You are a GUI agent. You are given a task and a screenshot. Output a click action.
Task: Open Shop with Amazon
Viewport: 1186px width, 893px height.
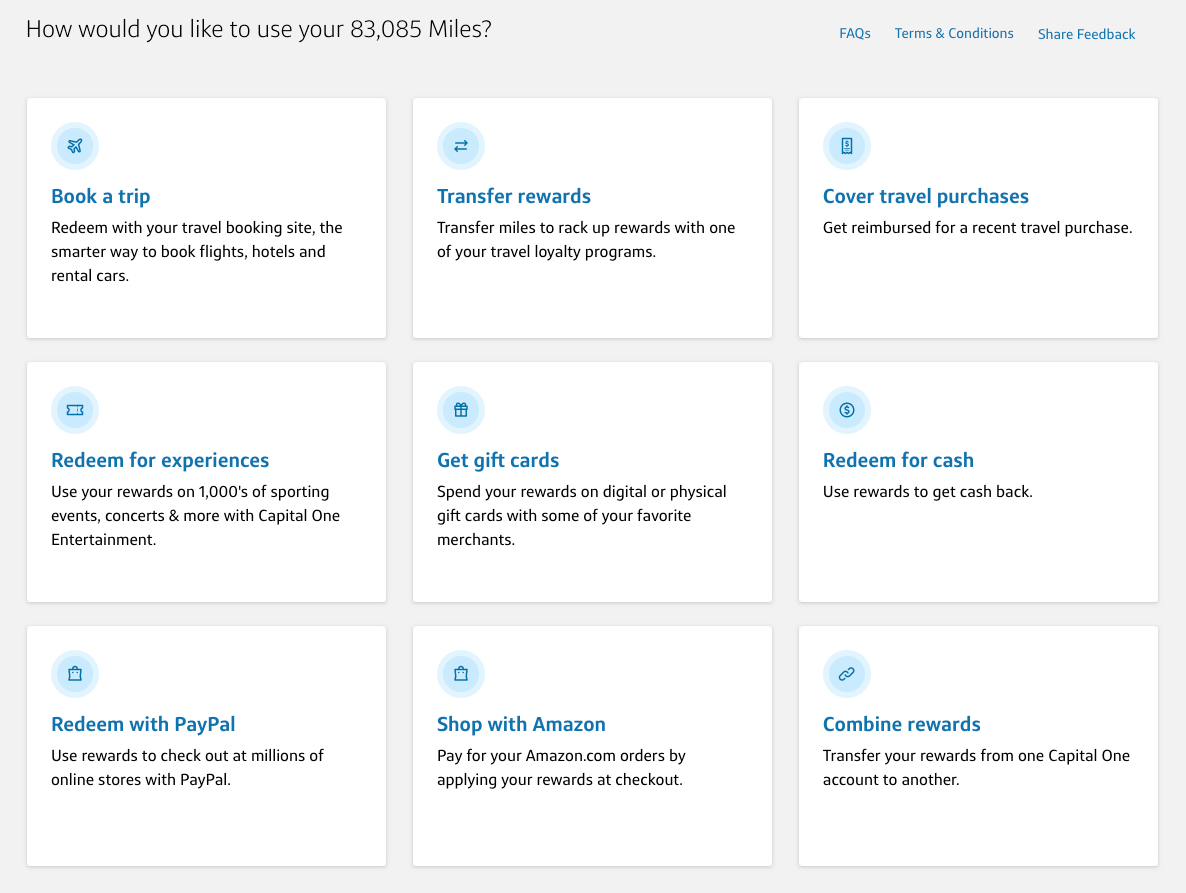pyautogui.click(x=521, y=724)
